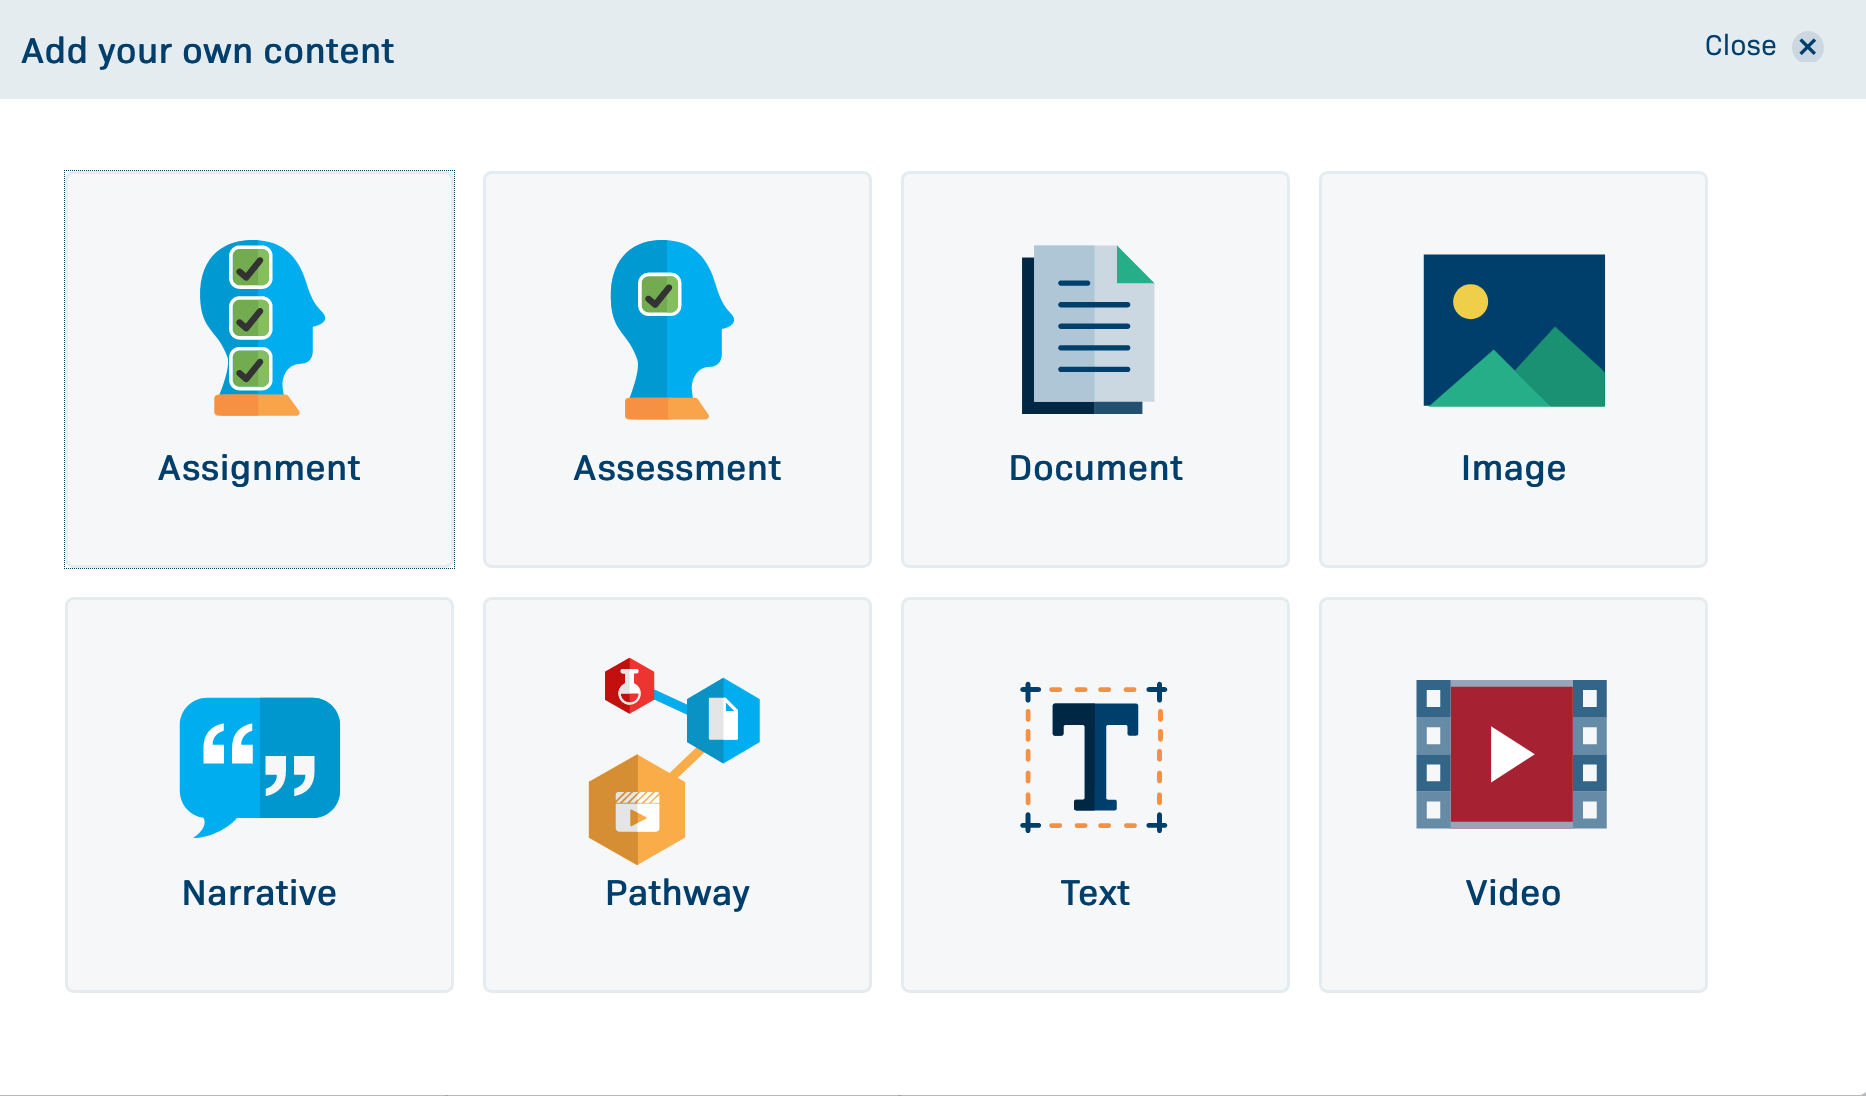Click the Image mountain landscape icon

1514,330
